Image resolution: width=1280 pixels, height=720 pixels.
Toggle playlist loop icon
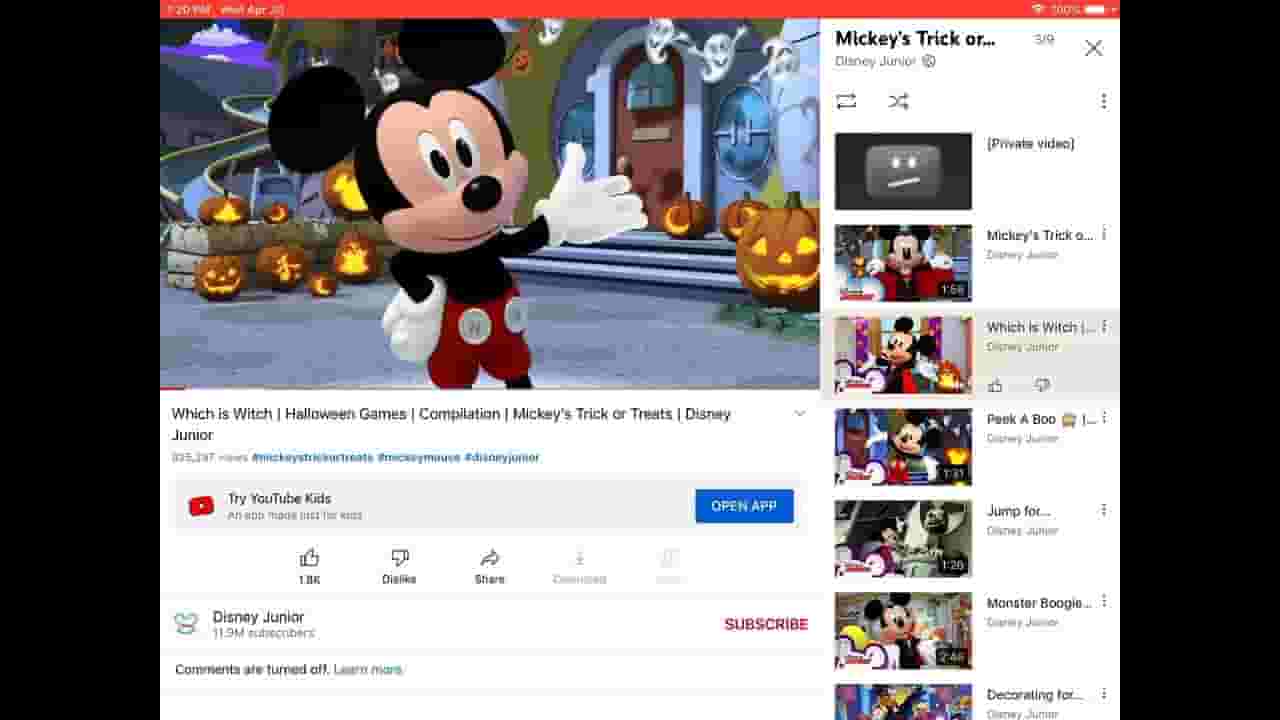tap(846, 101)
